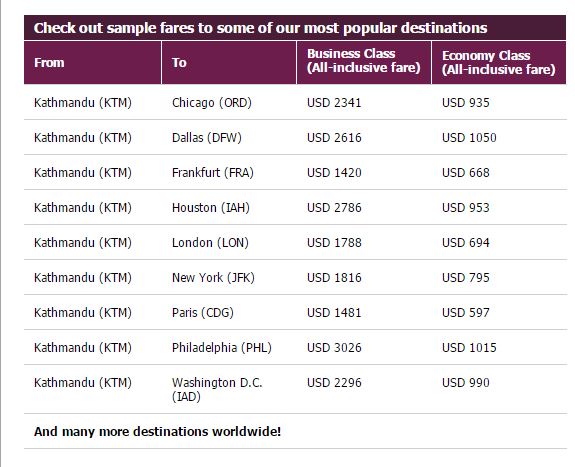
Task: Click 'And many more destinations worldwide!' text
Action: 157,431
